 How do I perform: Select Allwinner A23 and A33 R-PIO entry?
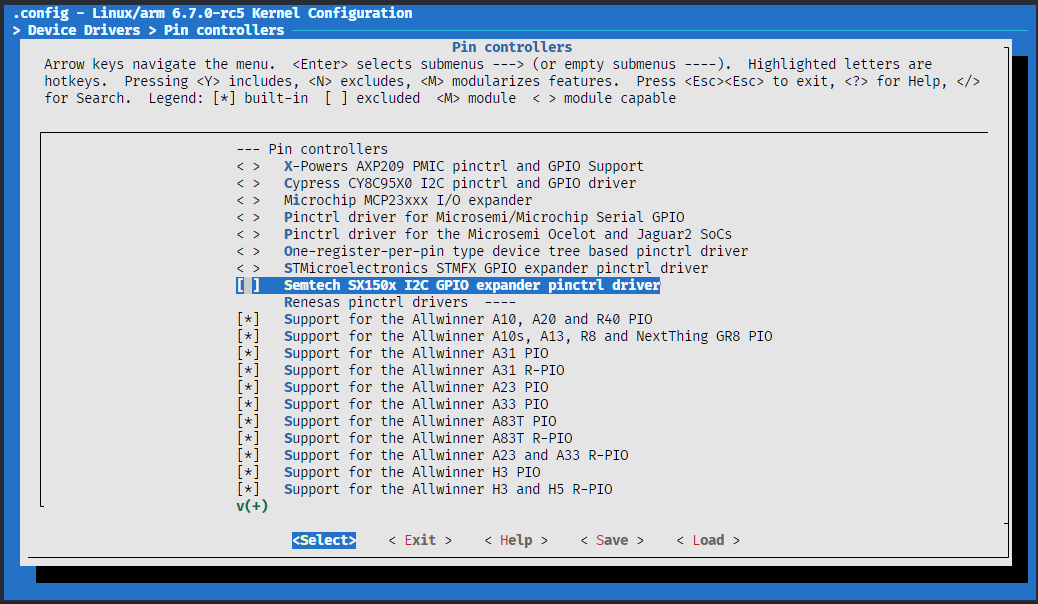(455, 455)
